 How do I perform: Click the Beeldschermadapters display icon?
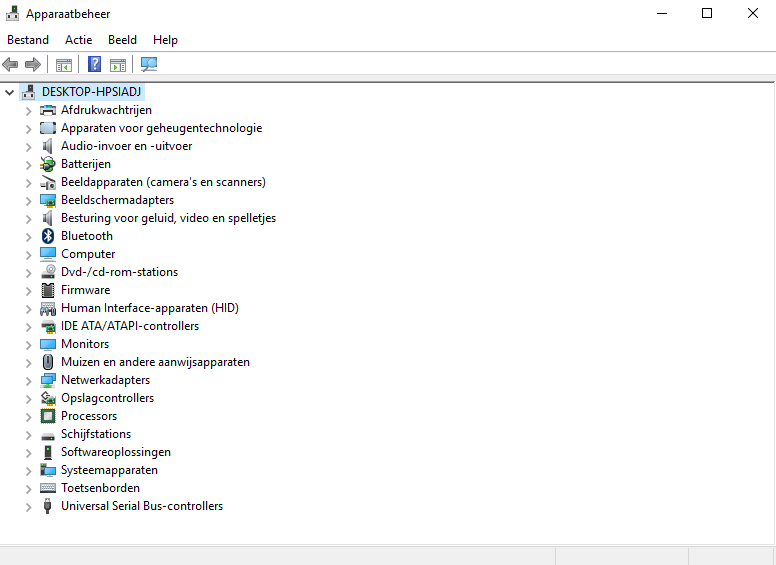(x=48, y=200)
